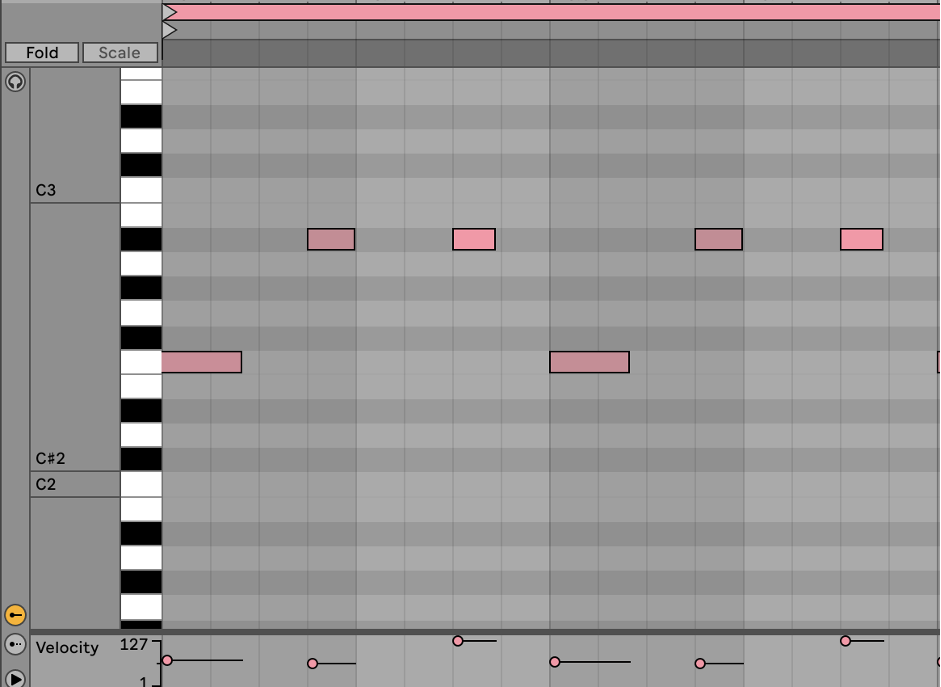This screenshot has height=687, width=941.
Task: Click the C#2 black piano key
Action: 141,460
